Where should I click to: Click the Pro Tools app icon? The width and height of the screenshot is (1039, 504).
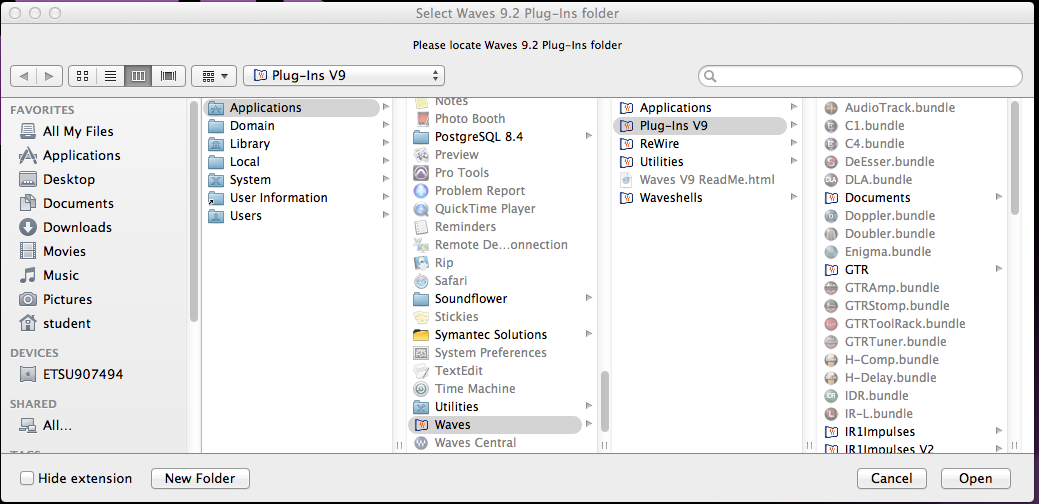[x=421, y=173]
